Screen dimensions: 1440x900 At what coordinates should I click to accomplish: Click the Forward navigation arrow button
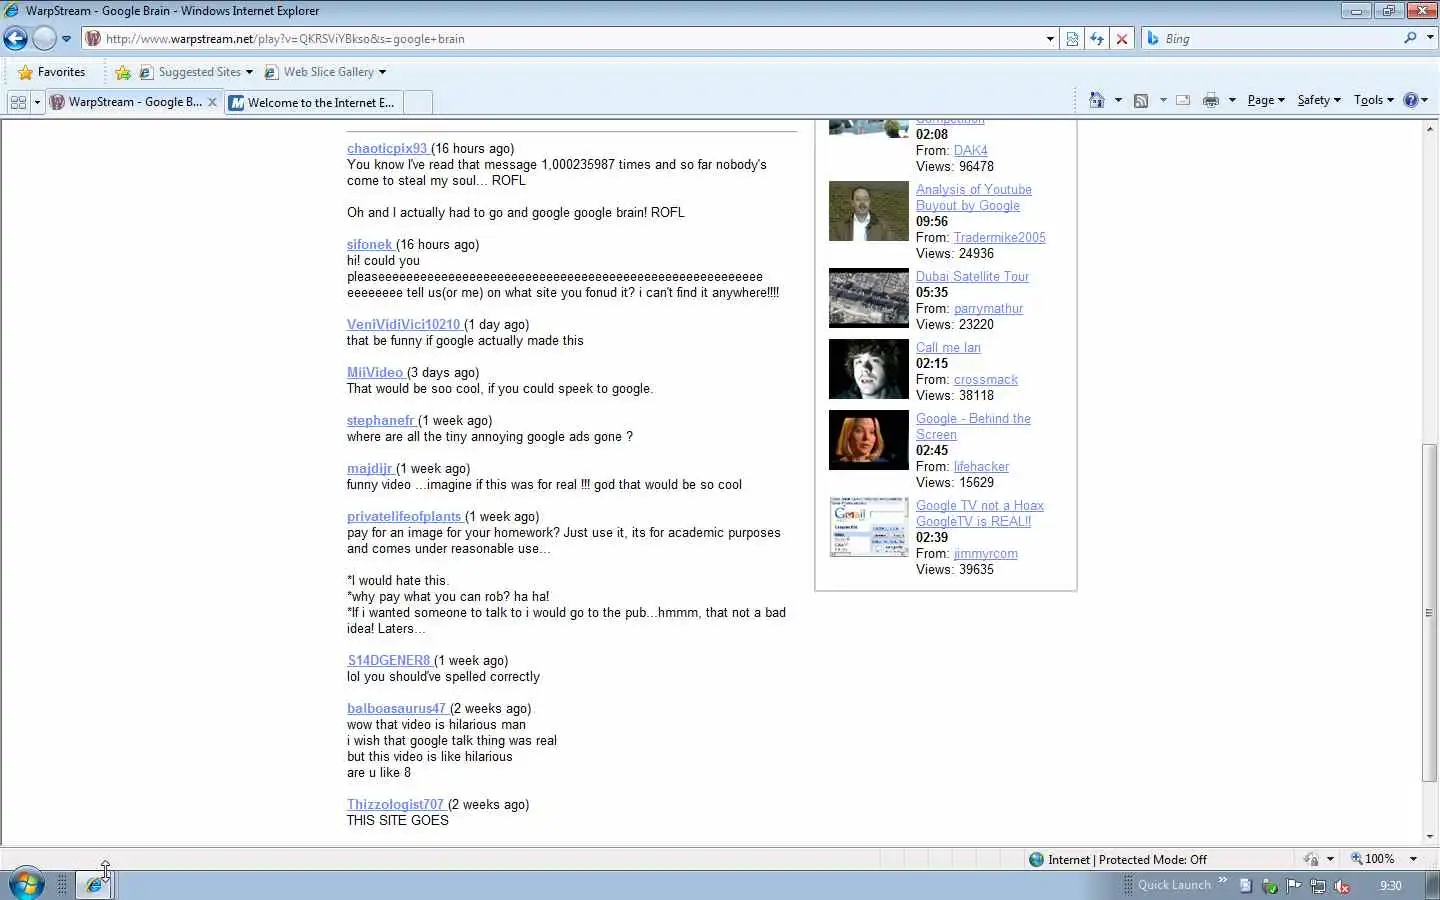(44, 39)
